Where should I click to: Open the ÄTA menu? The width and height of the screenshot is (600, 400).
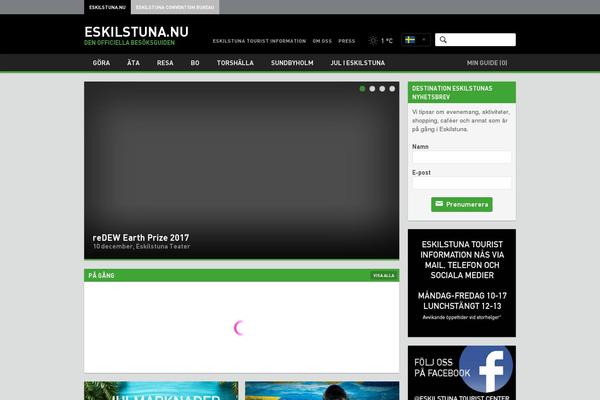[134, 63]
